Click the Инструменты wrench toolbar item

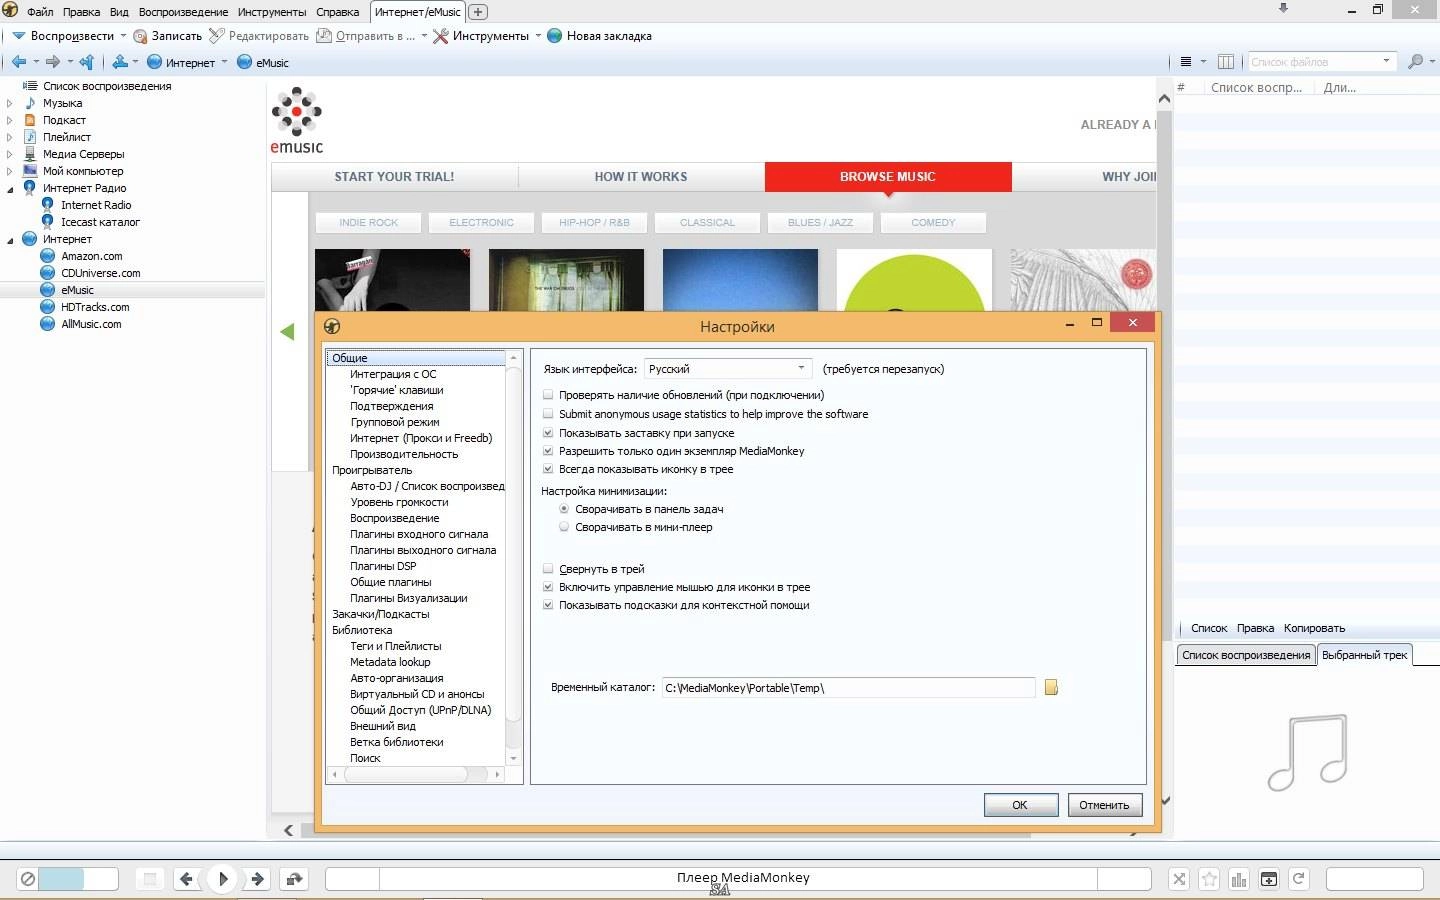(x=481, y=36)
